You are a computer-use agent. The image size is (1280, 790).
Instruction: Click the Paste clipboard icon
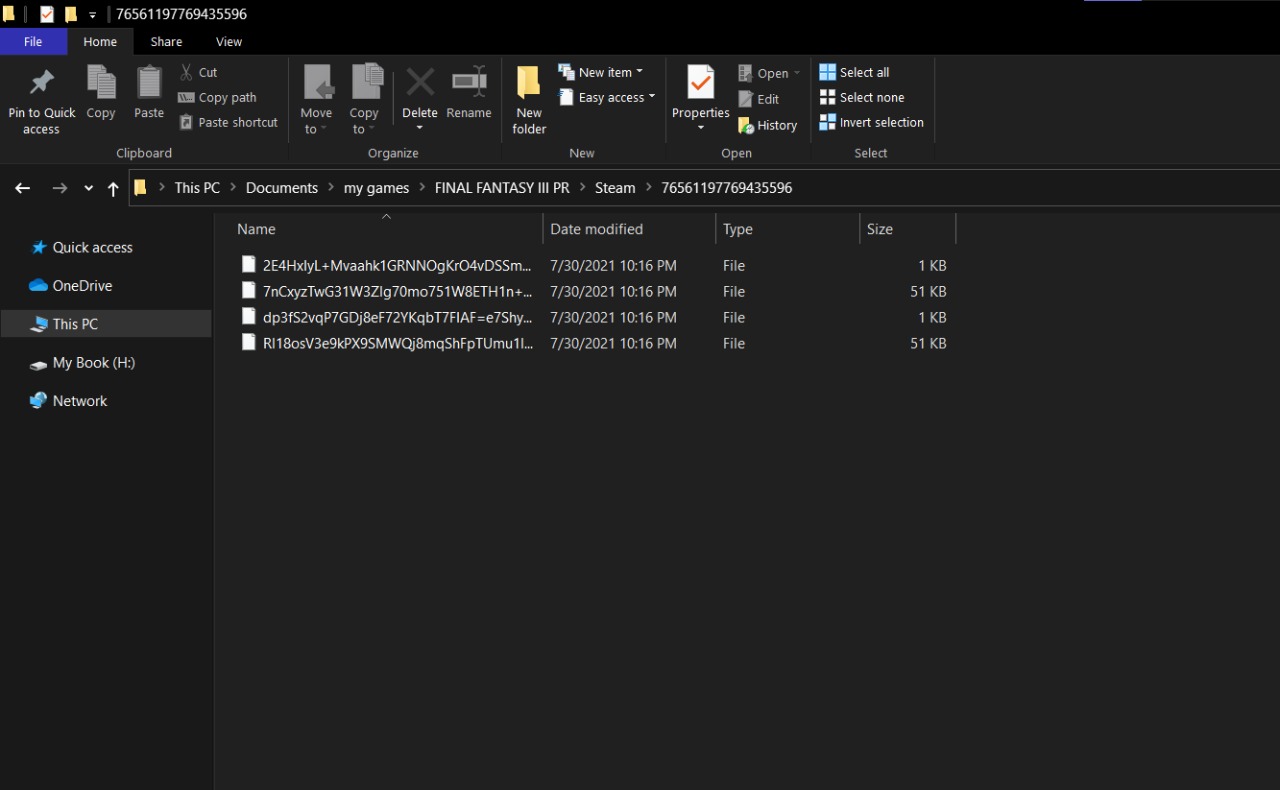[x=149, y=83]
